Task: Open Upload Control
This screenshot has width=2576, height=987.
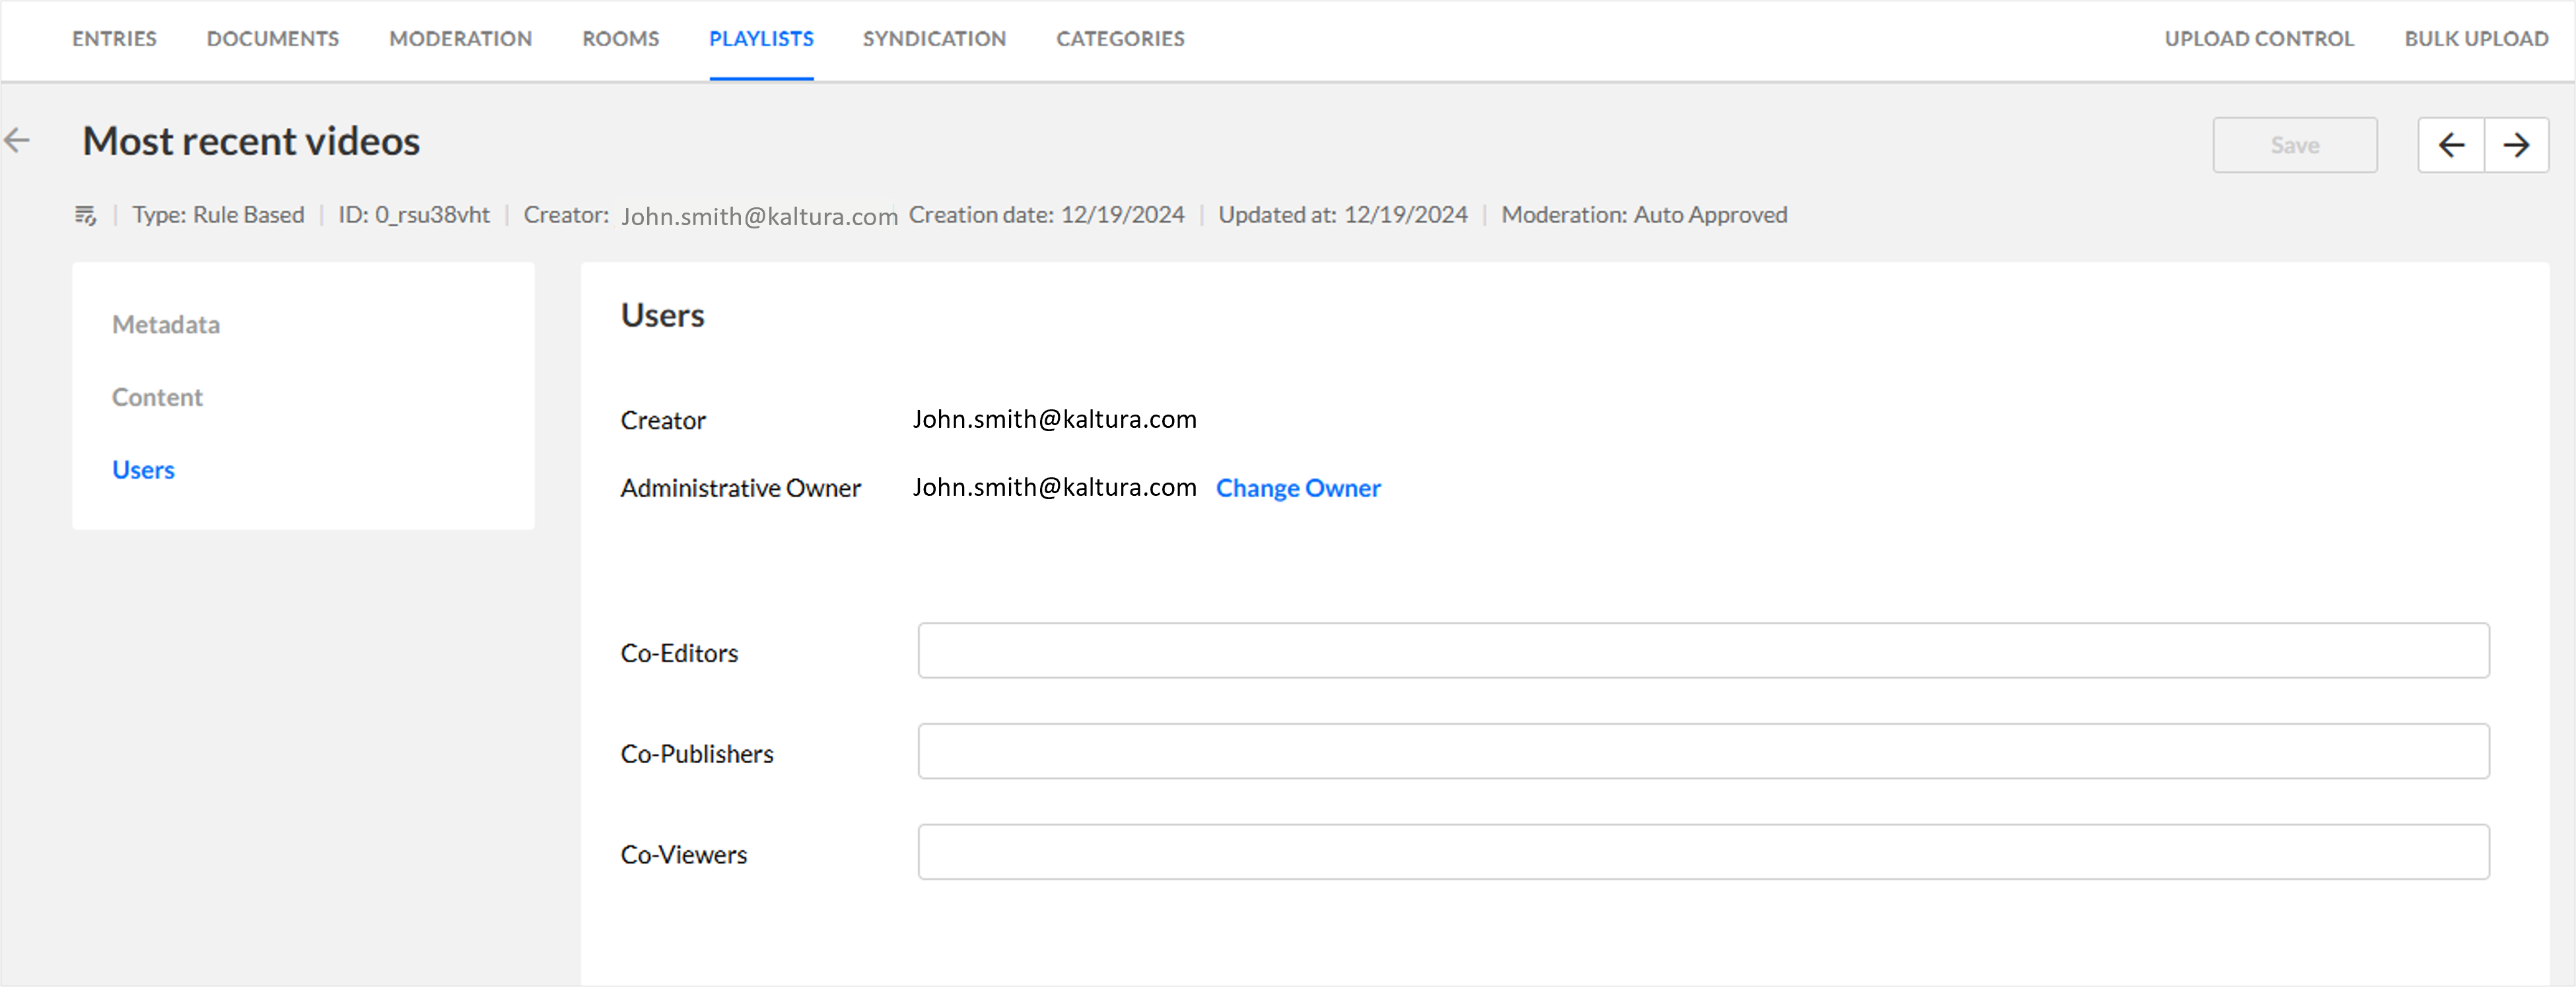Action: 2259,39
